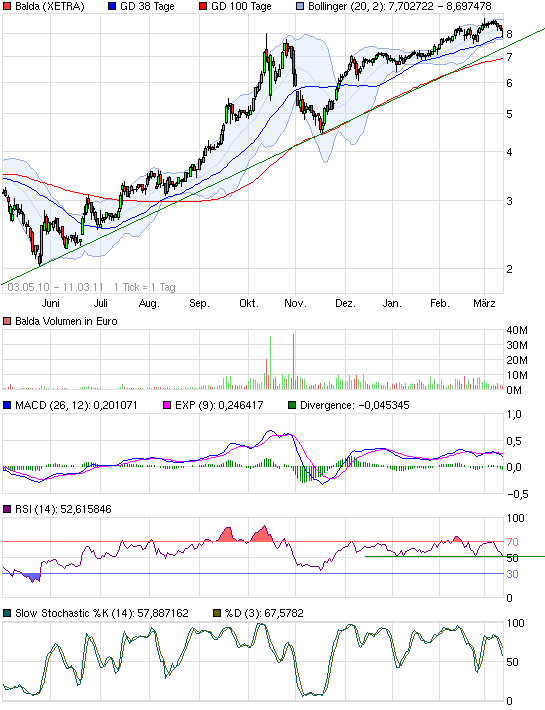Click the olive %D (3) legend swatch
Image resolution: width=545 pixels, height=710 pixels.
click(x=217, y=613)
